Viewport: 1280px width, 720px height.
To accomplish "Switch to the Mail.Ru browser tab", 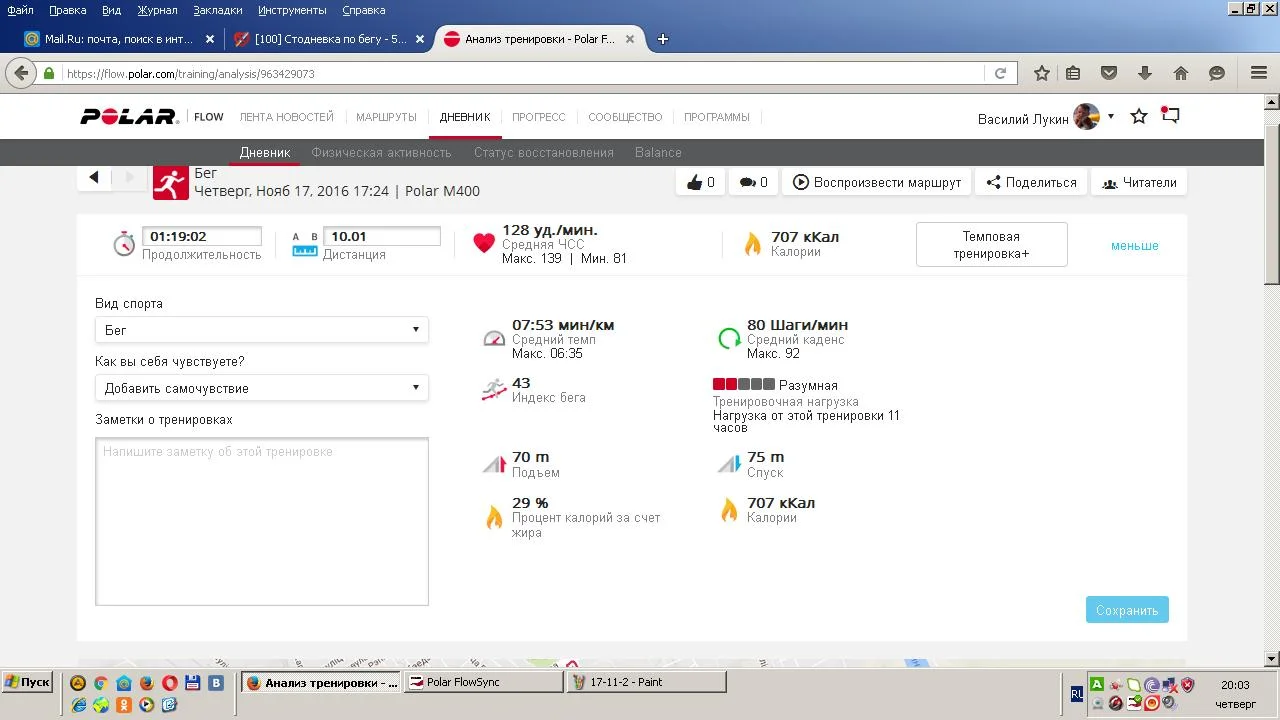I will click(118, 39).
